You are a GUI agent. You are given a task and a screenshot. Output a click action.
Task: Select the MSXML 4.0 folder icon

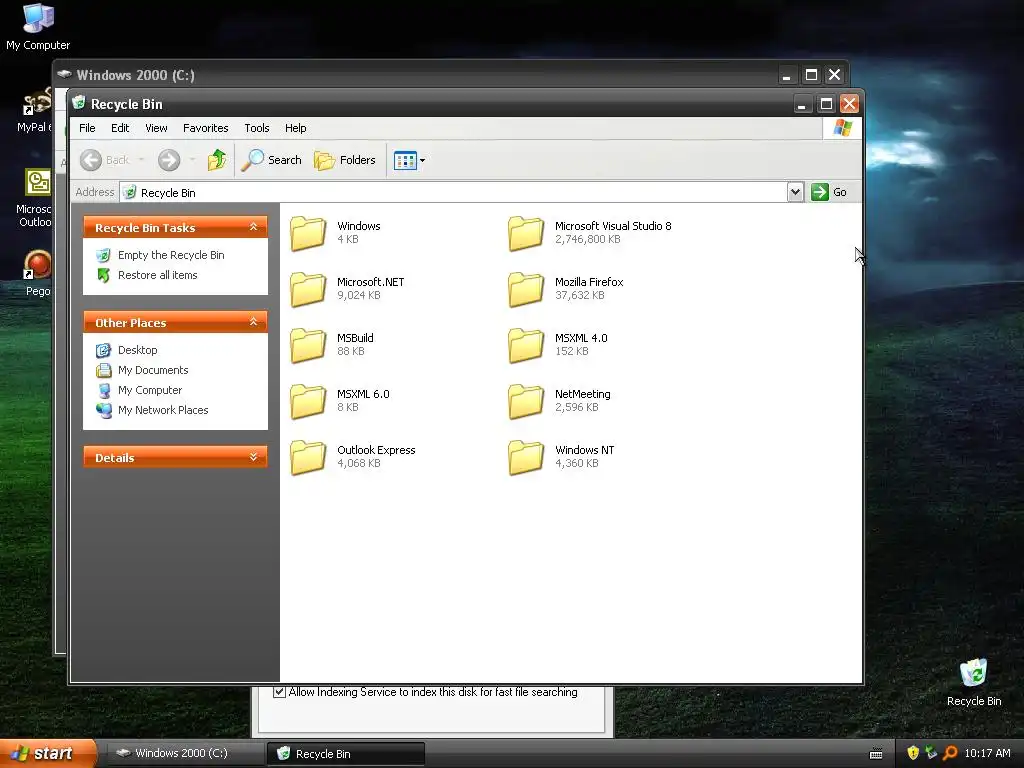click(x=526, y=345)
